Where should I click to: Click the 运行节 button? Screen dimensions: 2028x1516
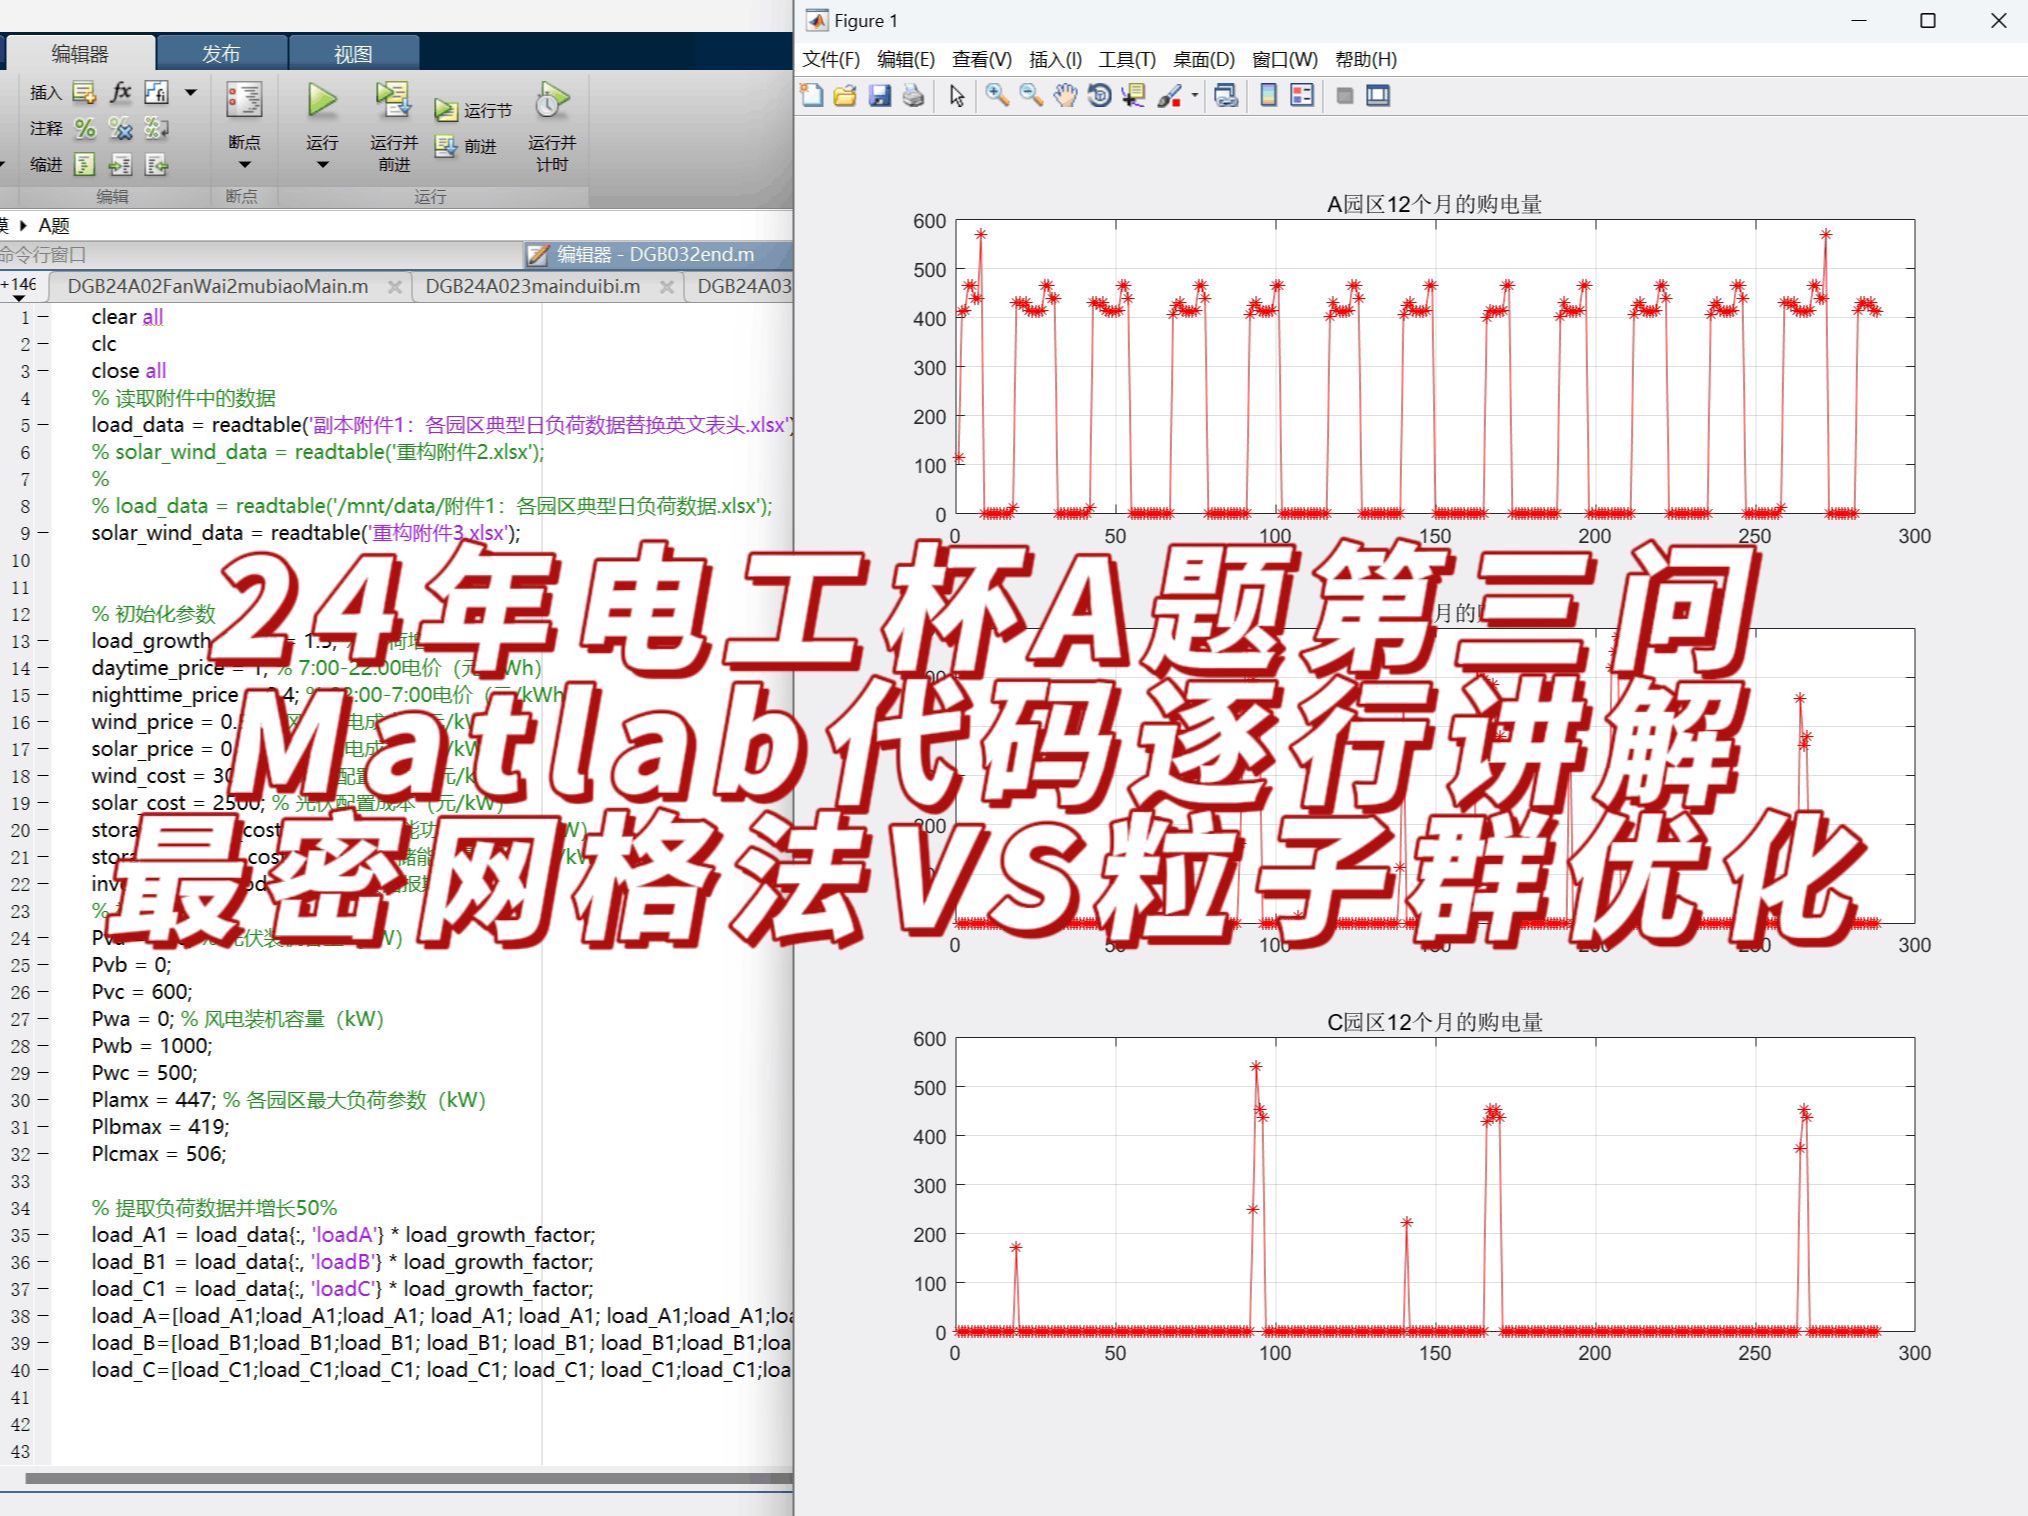[x=473, y=111]
